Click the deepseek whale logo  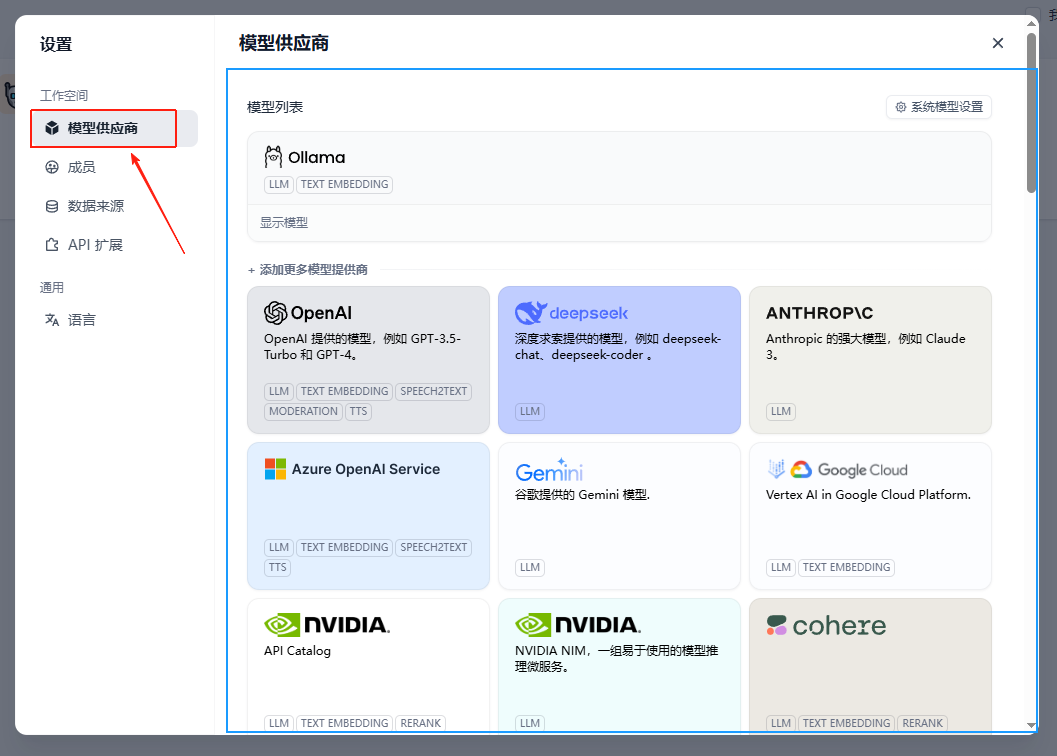(530, 313)
